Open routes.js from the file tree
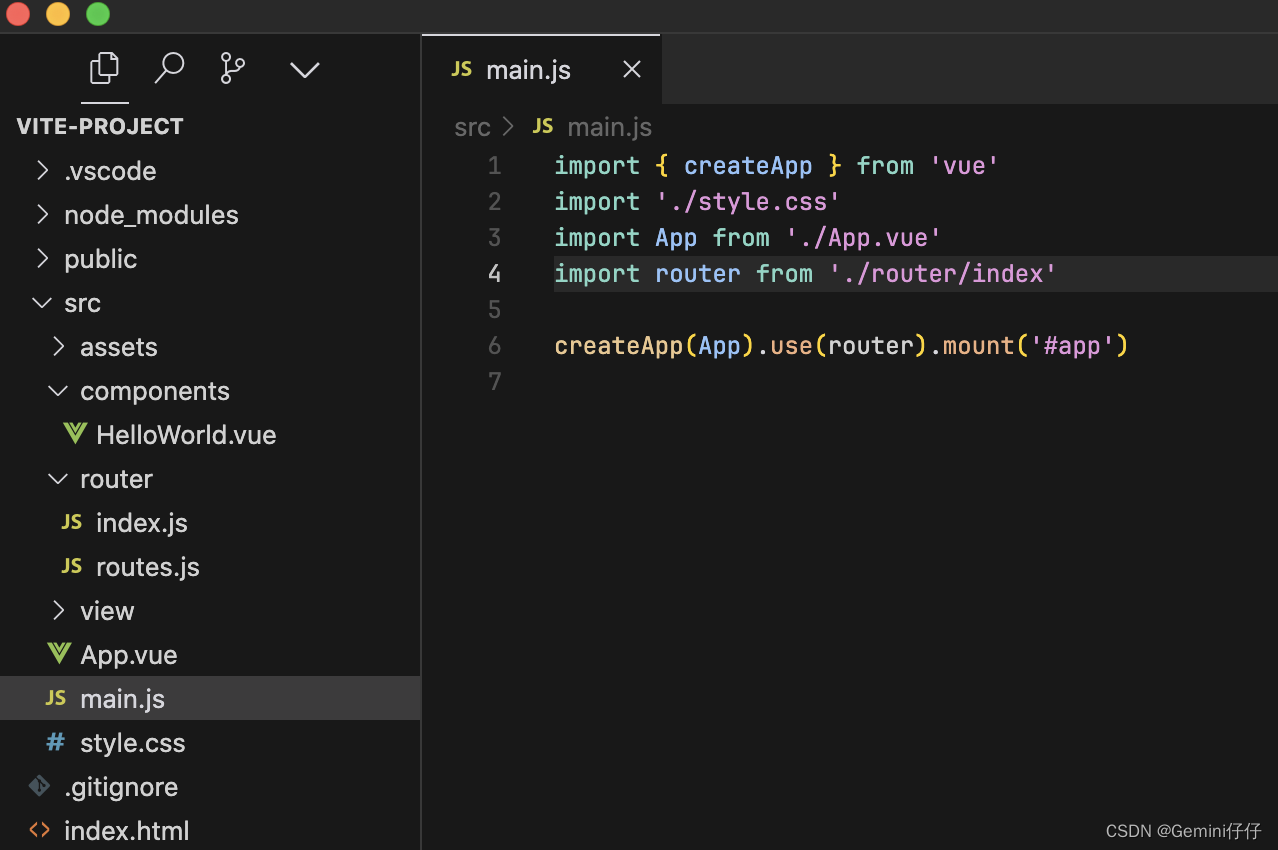The image size is (1278, 850). tap(148, 567)
